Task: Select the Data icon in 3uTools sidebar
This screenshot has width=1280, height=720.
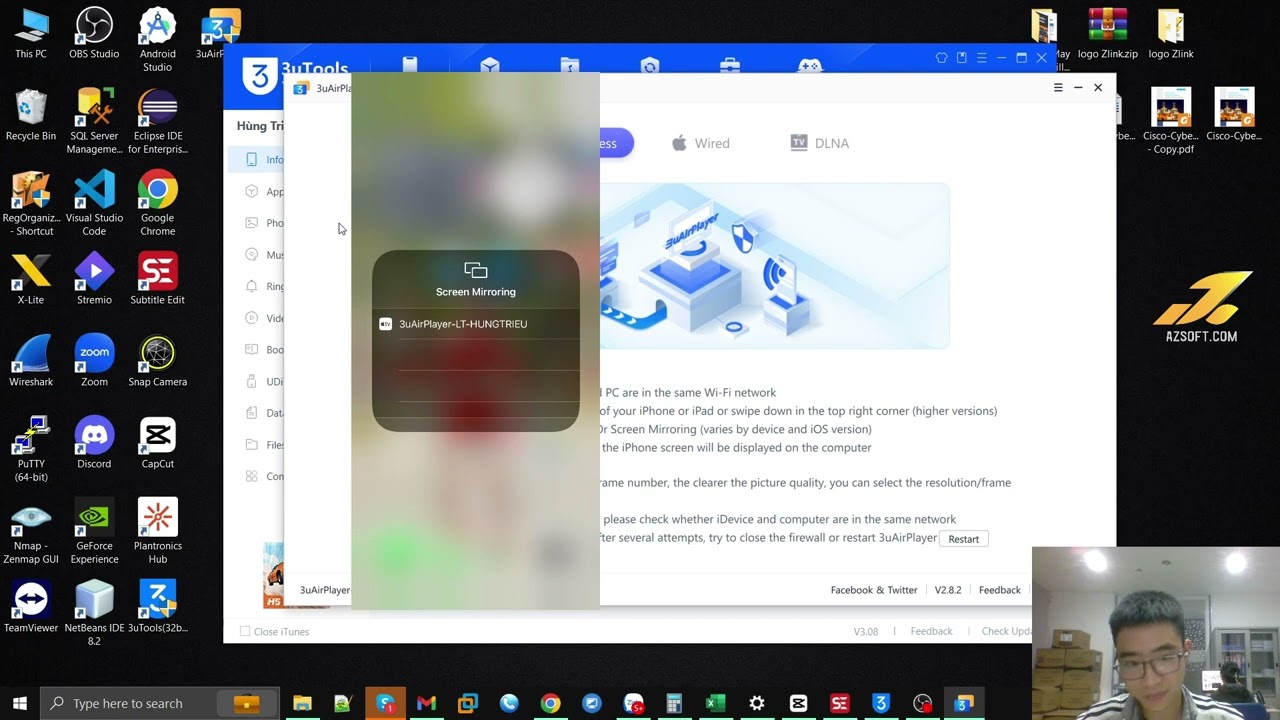Action: (251, 413)
